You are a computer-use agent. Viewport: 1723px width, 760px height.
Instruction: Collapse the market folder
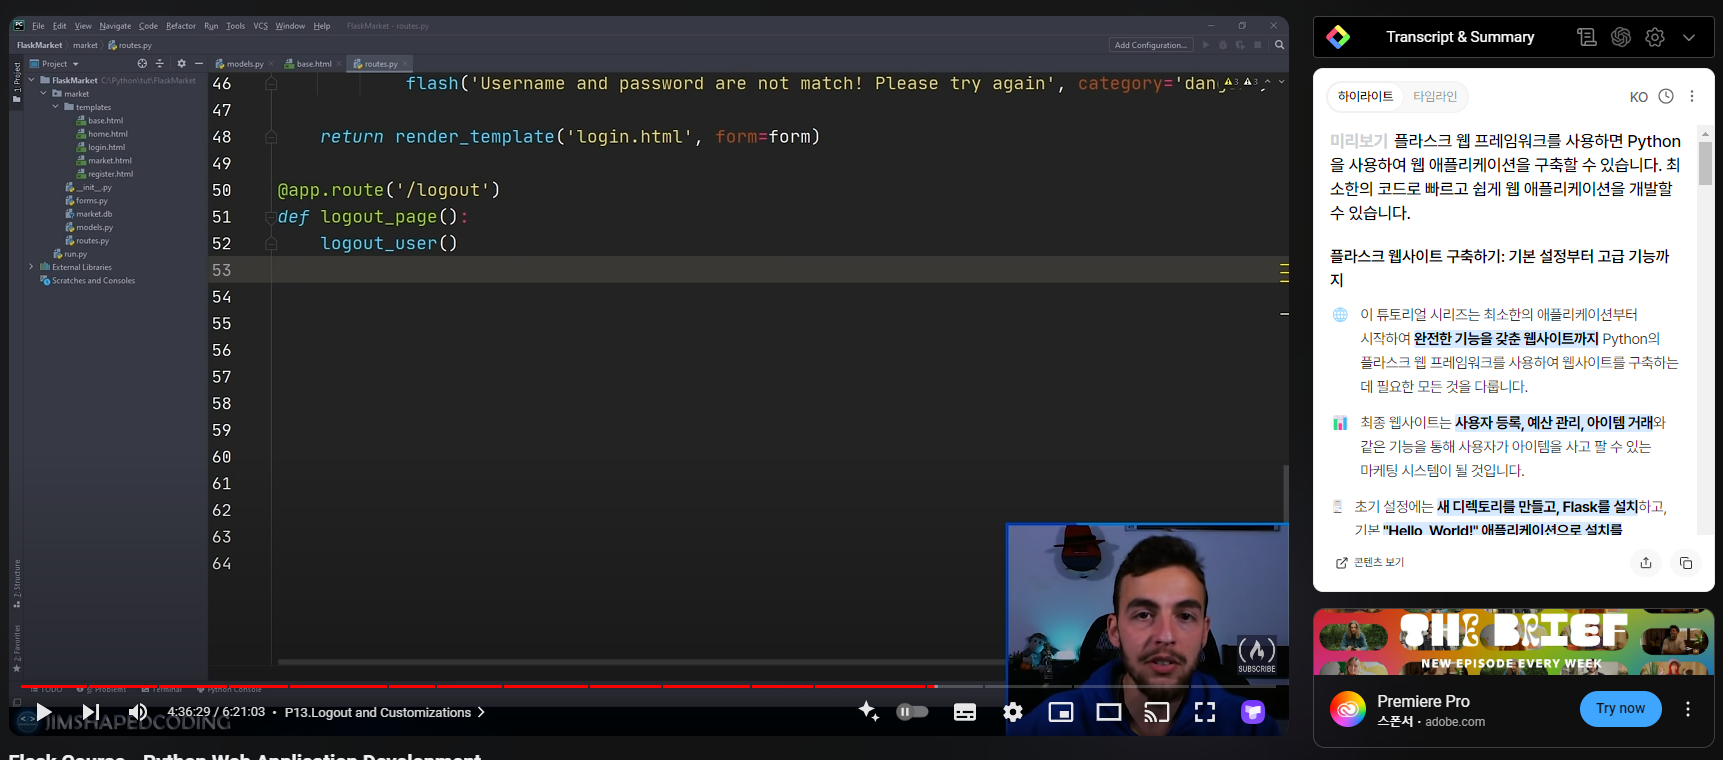point(44,93)
